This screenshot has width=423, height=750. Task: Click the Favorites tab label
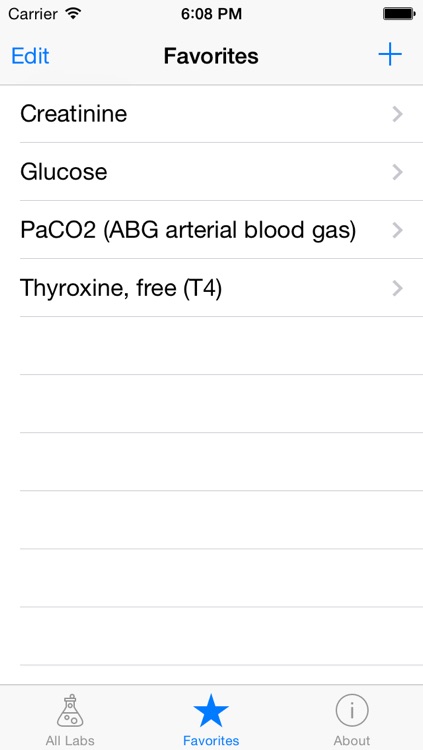point(211,740)
